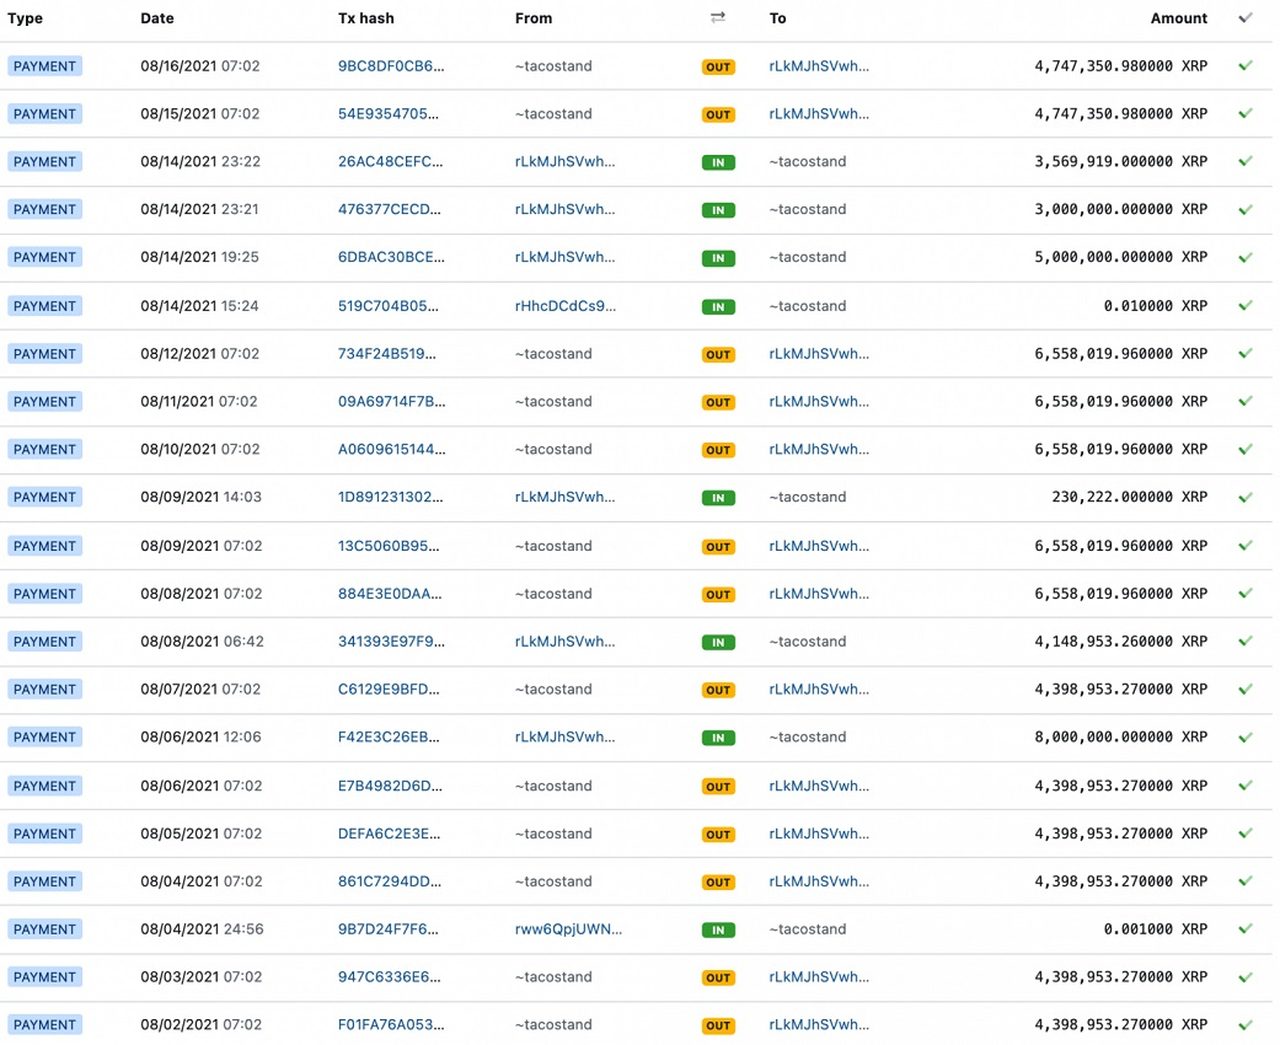The height and width of the screenshot is (1045, 1280).
Task: Open Tx hash 861C7294DD...
Action: (x=389, y=881)
